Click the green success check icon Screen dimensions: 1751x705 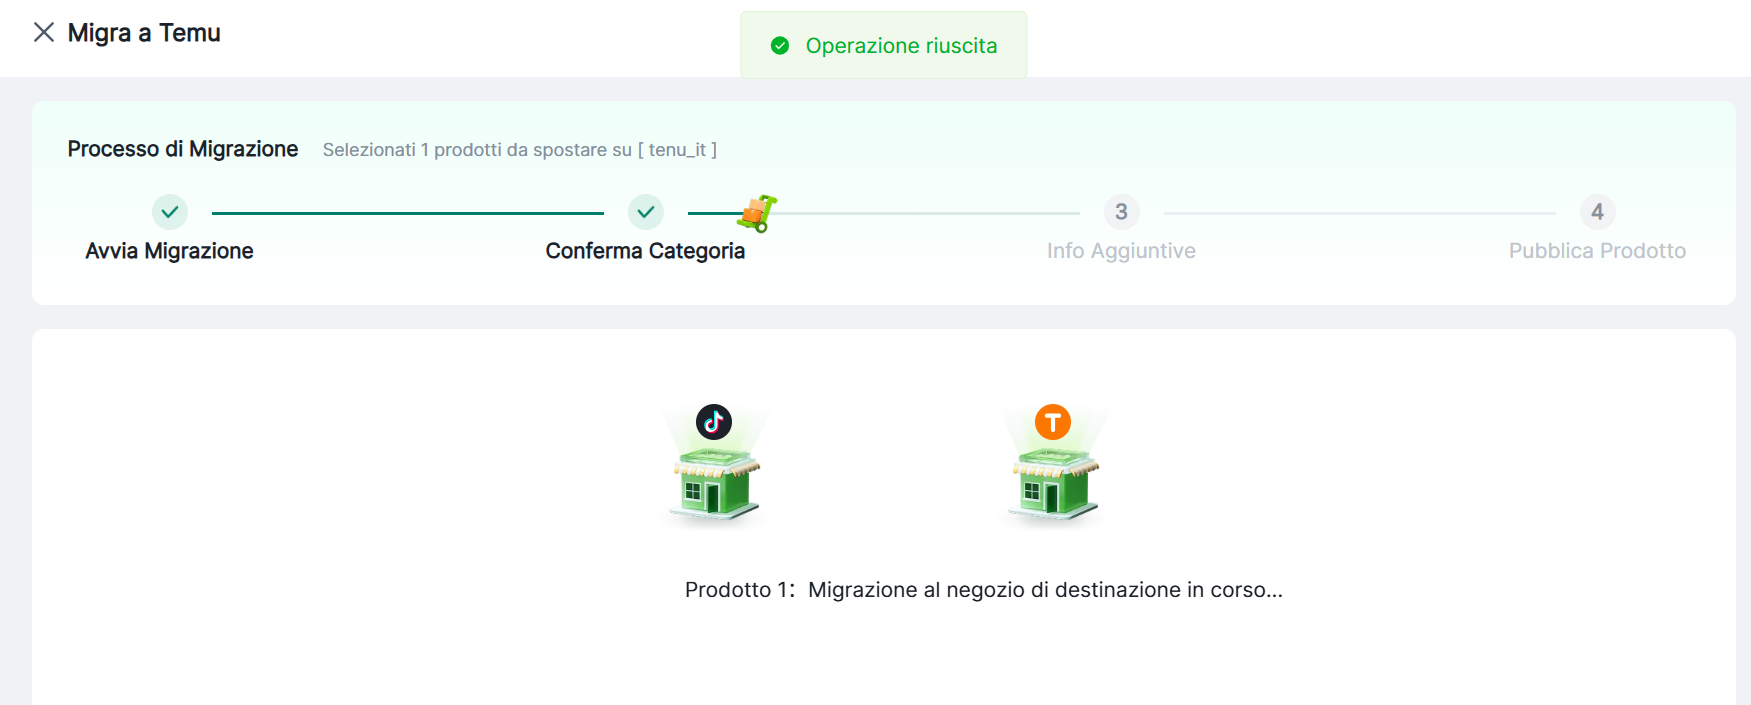click(780, 46)
